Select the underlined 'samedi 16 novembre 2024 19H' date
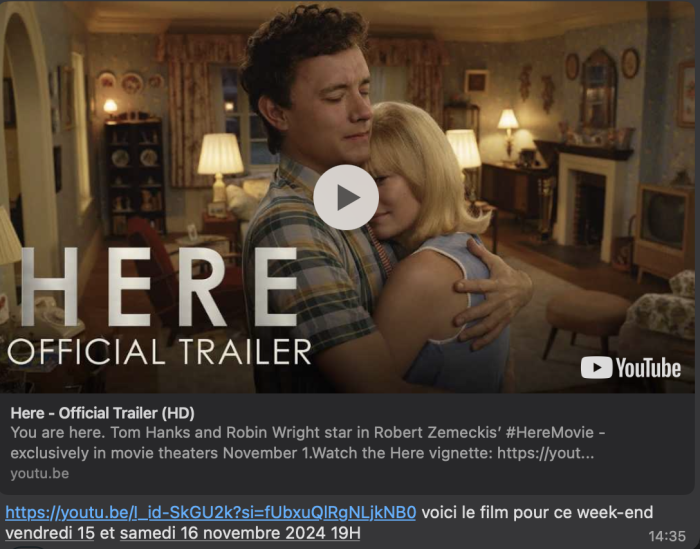The image size is (700, 549). [x=240, y=533]
